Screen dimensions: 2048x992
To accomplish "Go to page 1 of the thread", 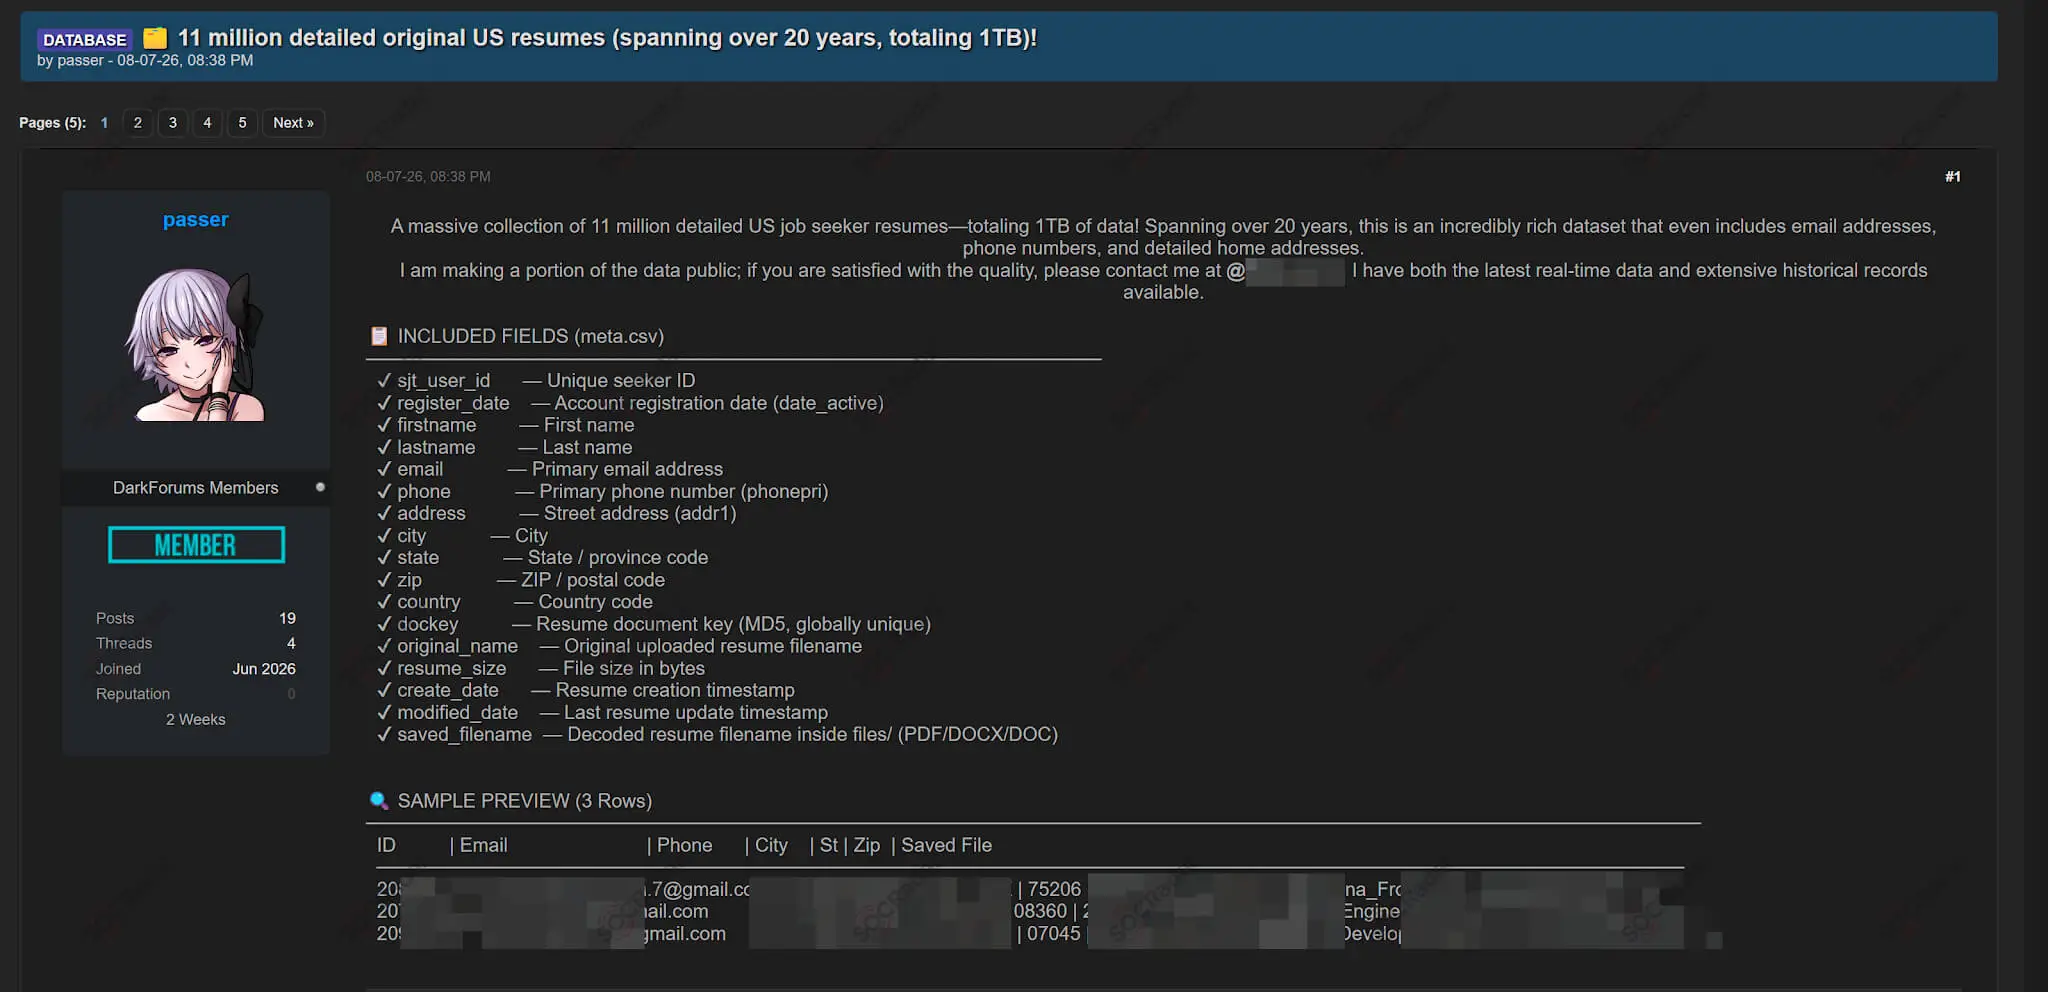I will pyautogui.click(x=104, y=123).
